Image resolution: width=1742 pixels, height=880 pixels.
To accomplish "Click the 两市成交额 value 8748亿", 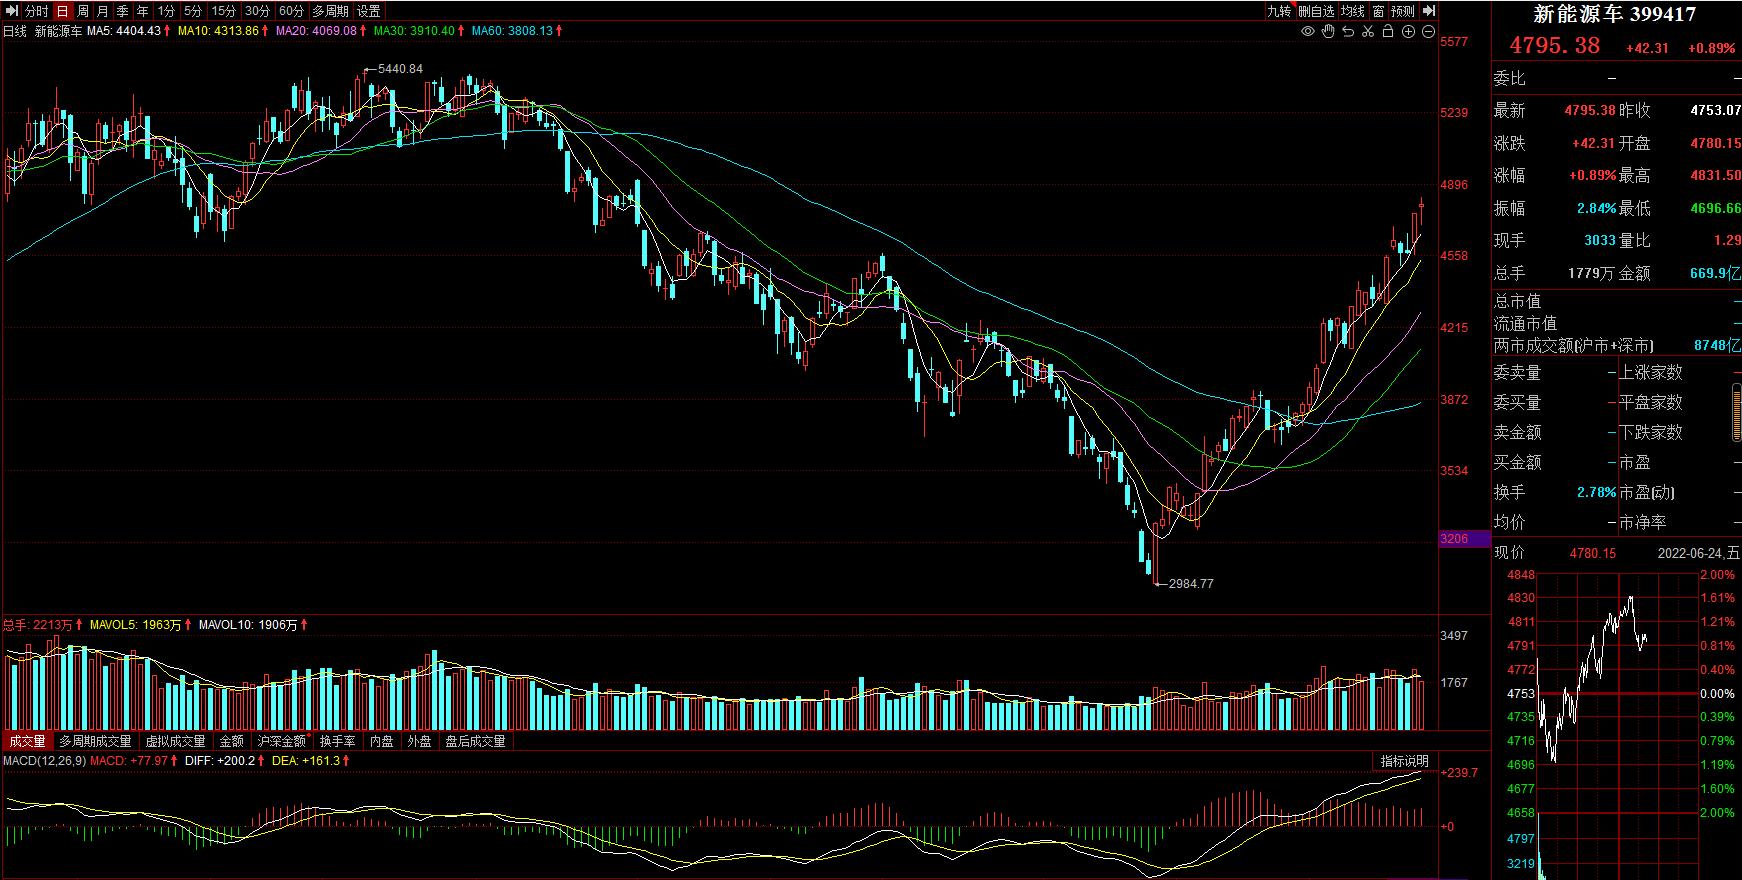I will click(1716, 345).
